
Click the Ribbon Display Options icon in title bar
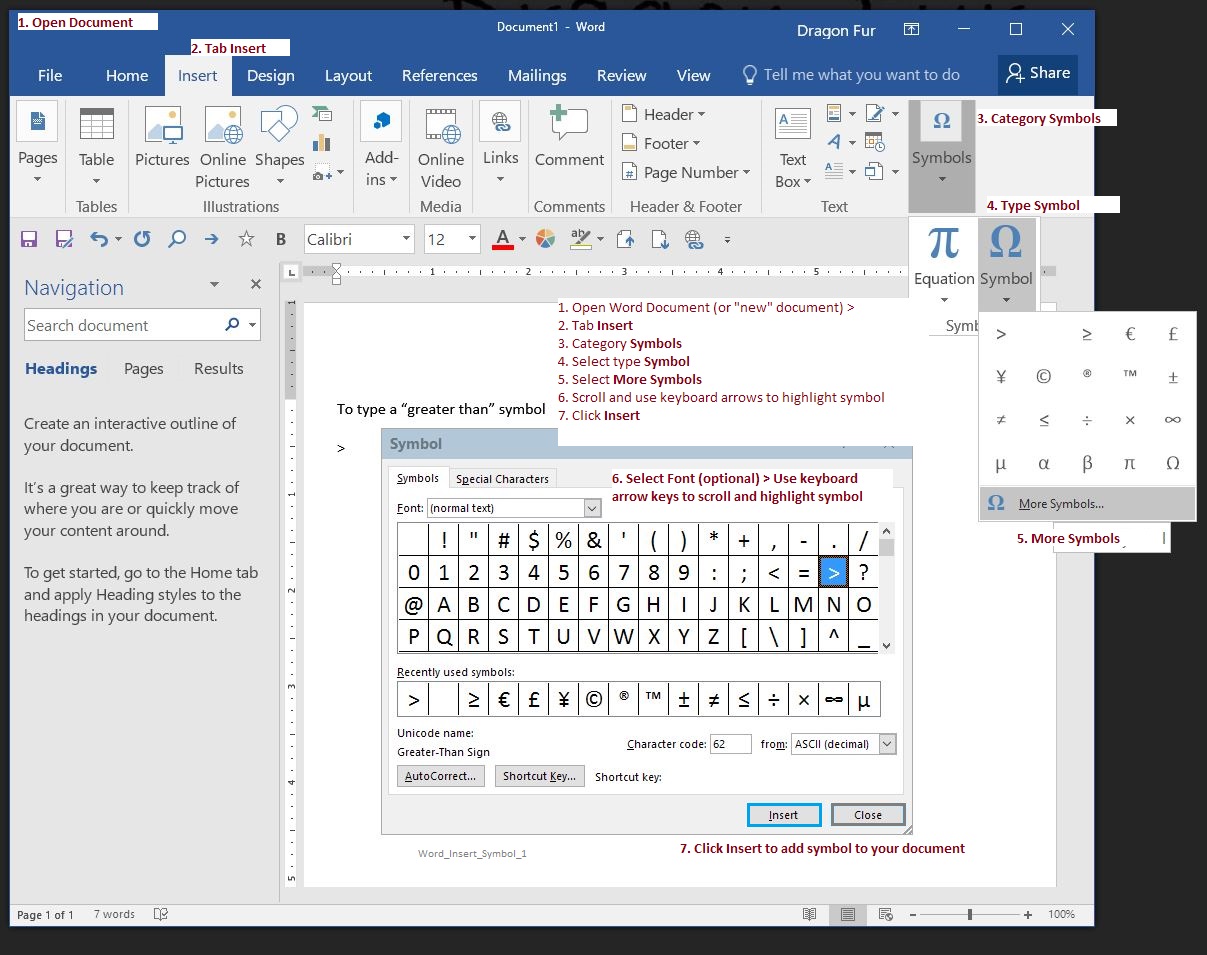tap(911, 30)
